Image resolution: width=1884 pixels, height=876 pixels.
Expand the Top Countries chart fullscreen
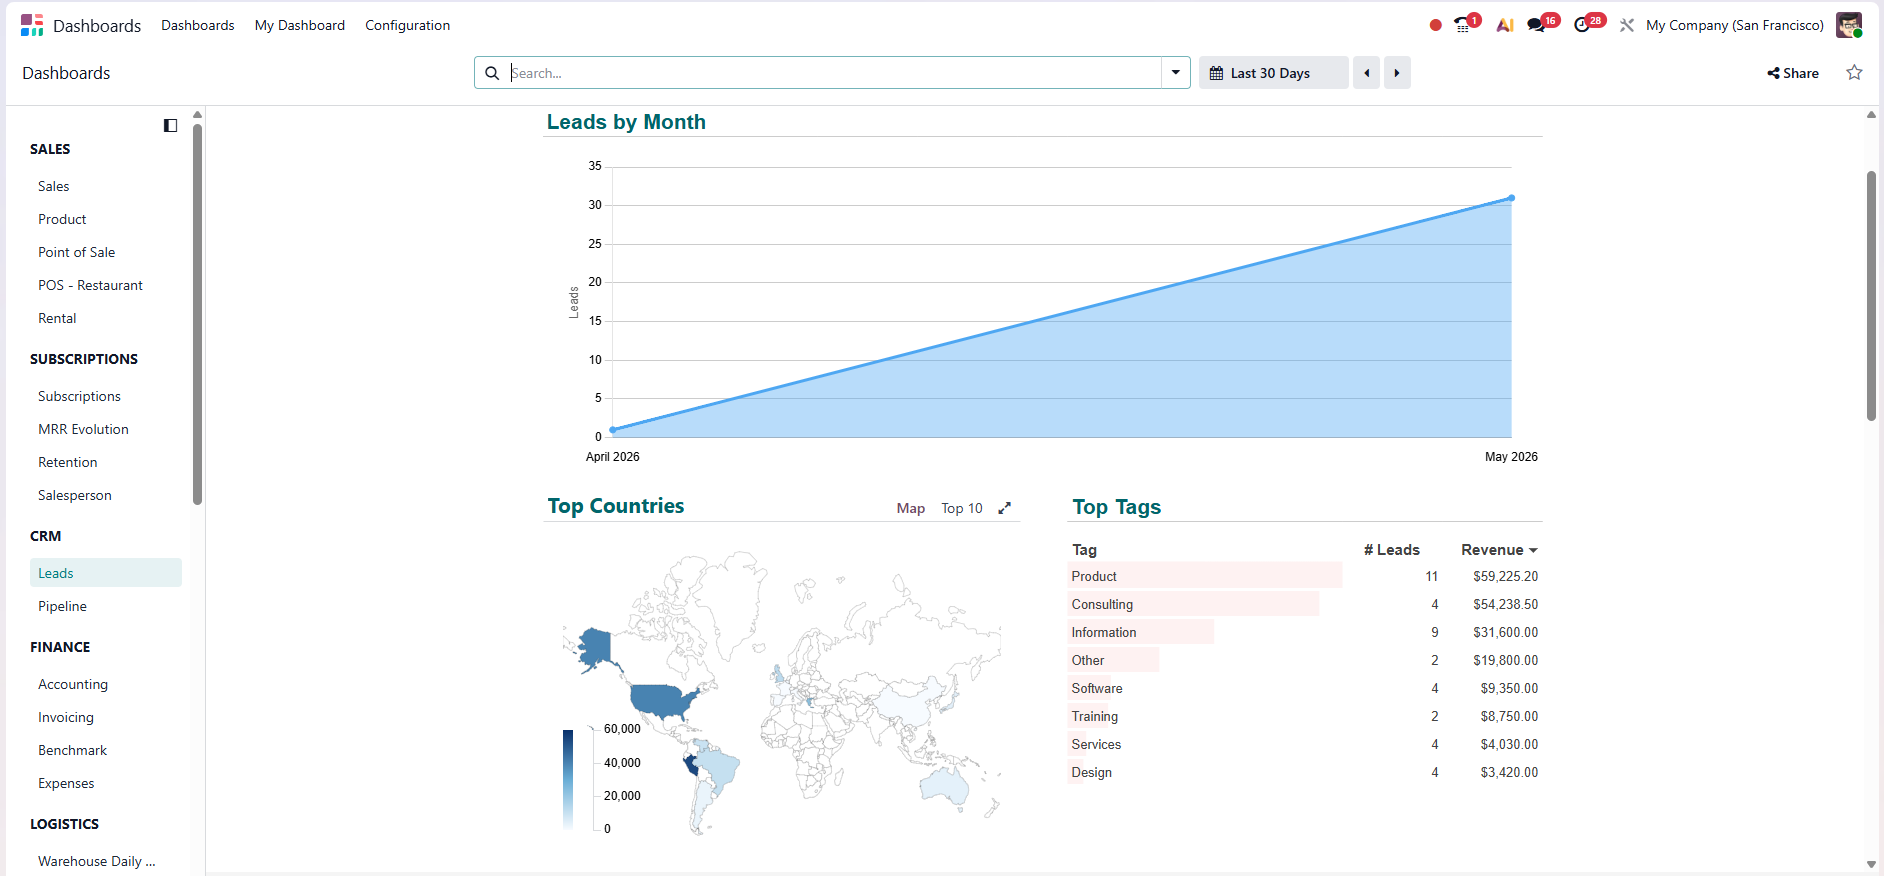click(1004, 508)
